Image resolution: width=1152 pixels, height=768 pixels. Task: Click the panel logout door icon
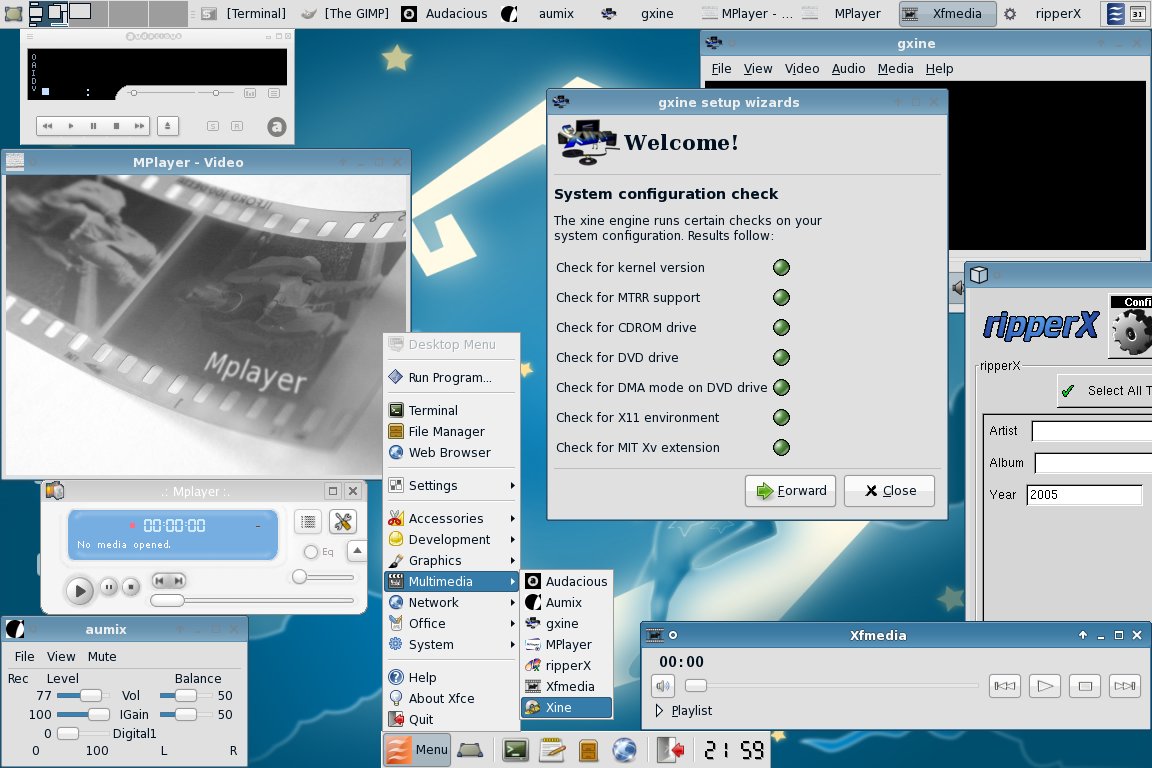point(670,750)
